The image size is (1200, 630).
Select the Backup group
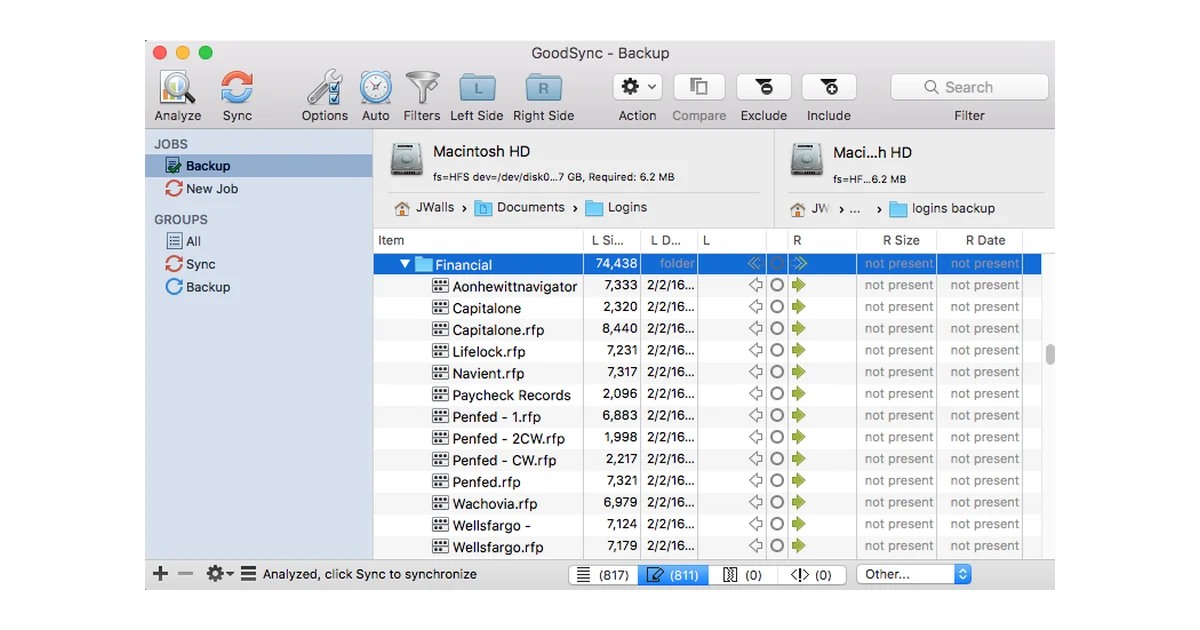click(x=197, y=287)
